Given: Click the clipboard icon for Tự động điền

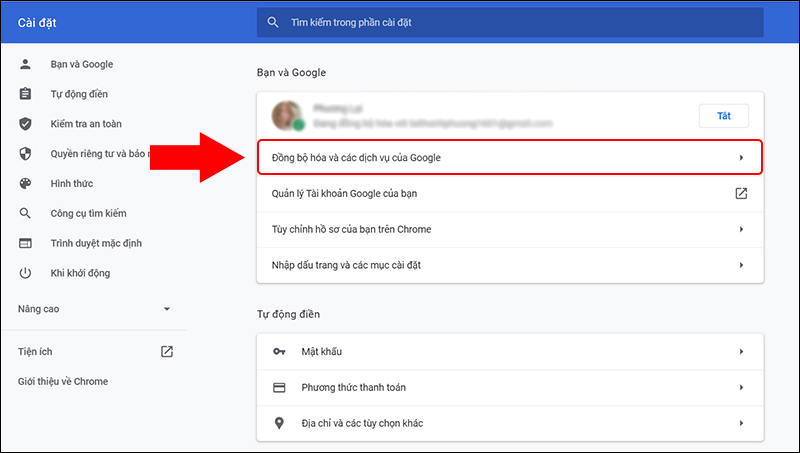Looking at the screenshot, I should click(x=25, y=94).
